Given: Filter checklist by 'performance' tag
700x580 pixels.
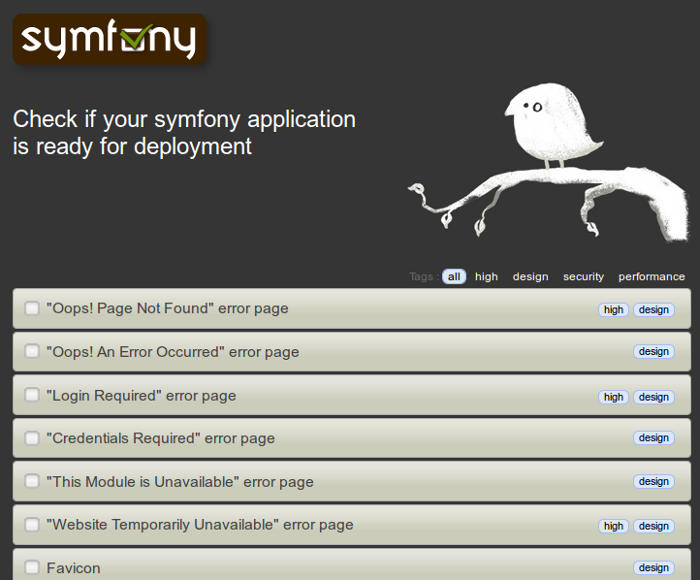Looking at the screenshot, I should pos(651,276).
